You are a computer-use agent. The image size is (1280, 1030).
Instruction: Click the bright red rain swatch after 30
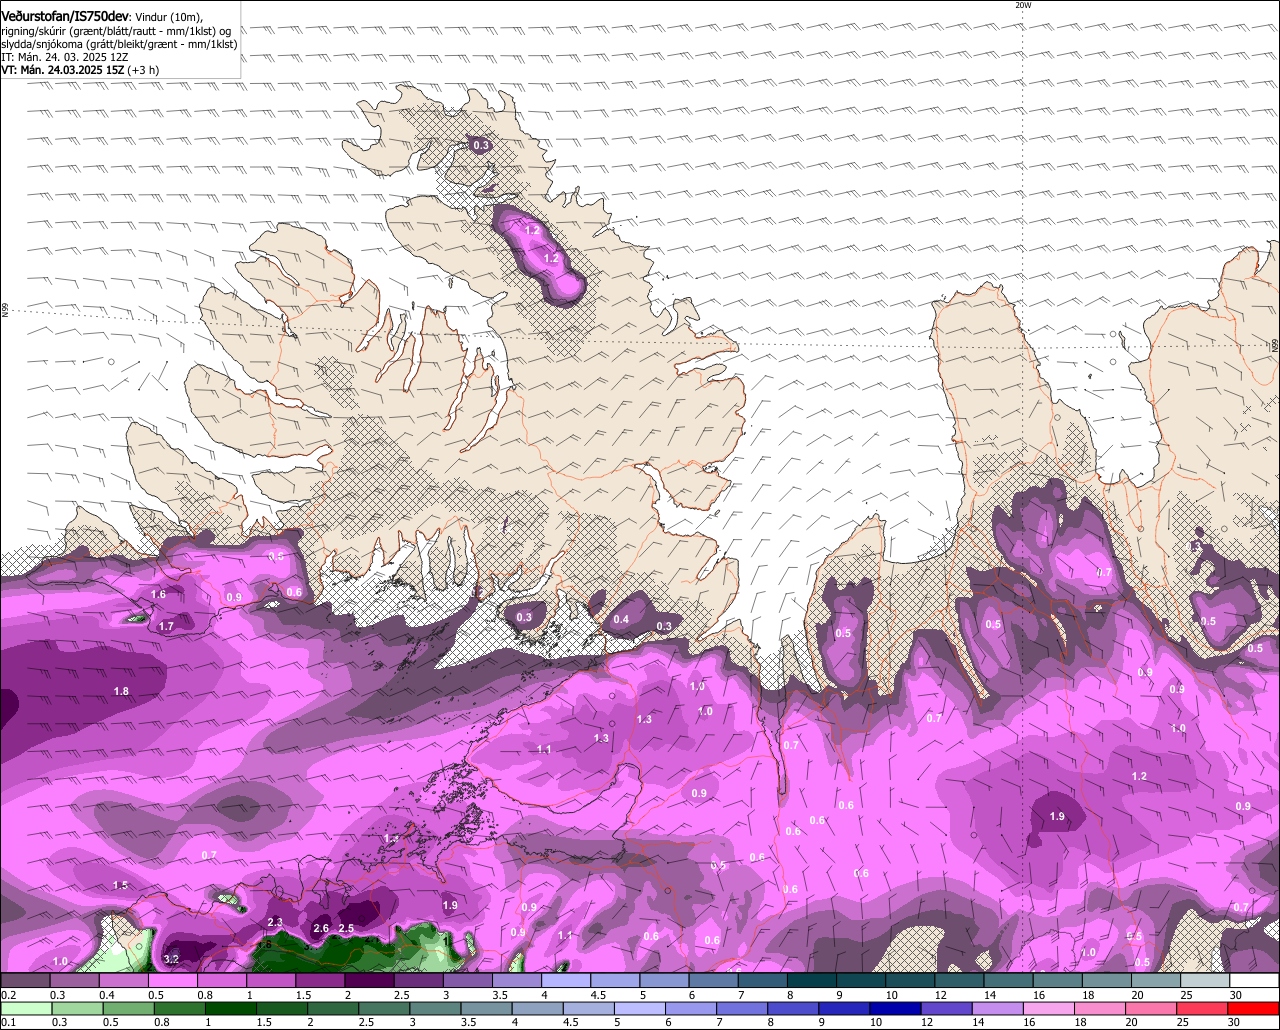tap(1253, 1008)
